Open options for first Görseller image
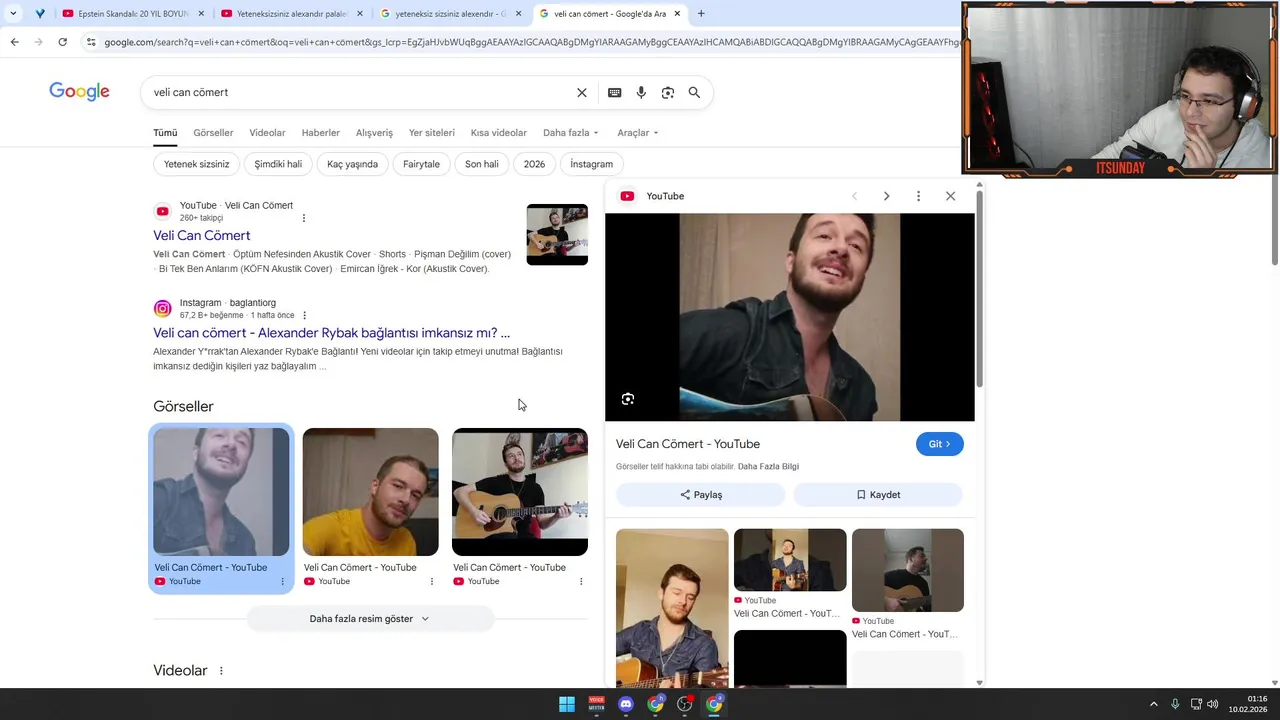 coord(282,581)
